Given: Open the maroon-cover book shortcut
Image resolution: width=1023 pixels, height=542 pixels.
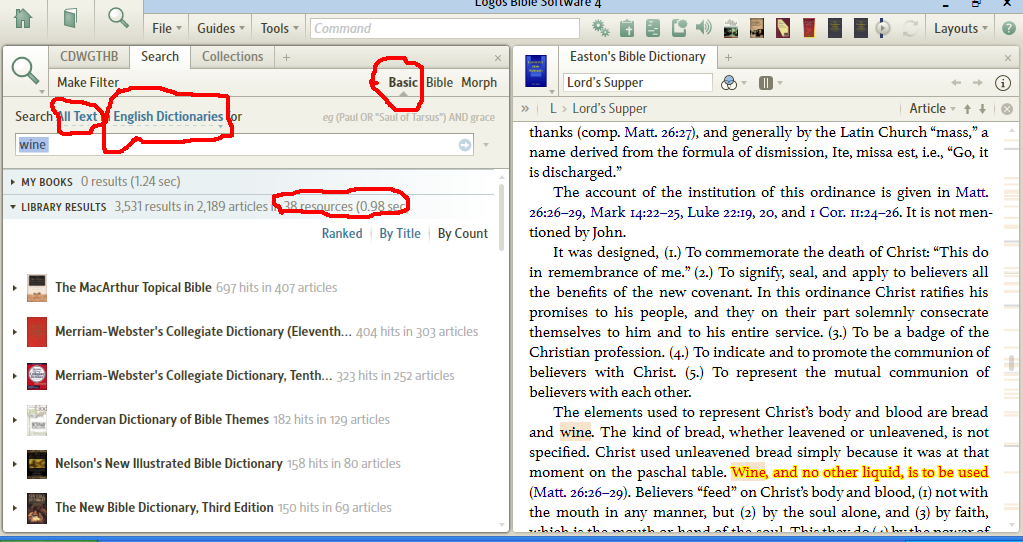Looking at the screenshot, I should click(x=783, y=28).
